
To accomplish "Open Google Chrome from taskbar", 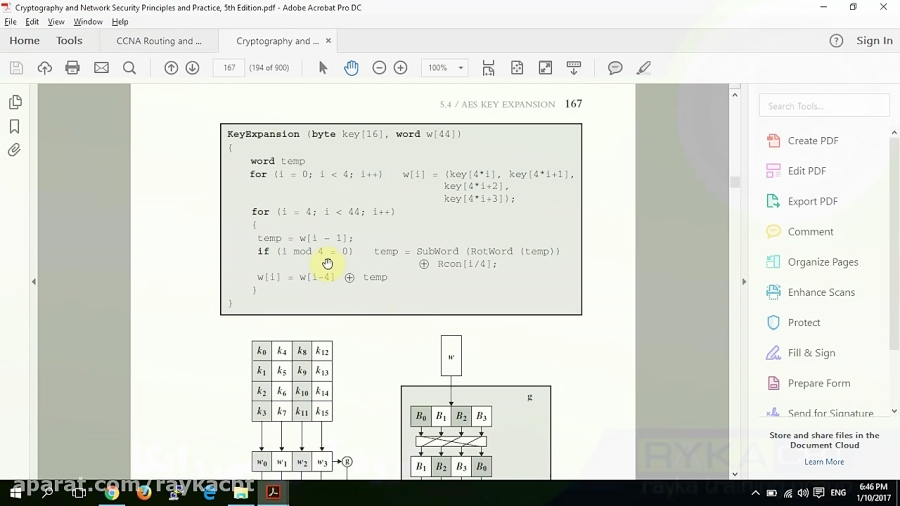I will point(112,493).
